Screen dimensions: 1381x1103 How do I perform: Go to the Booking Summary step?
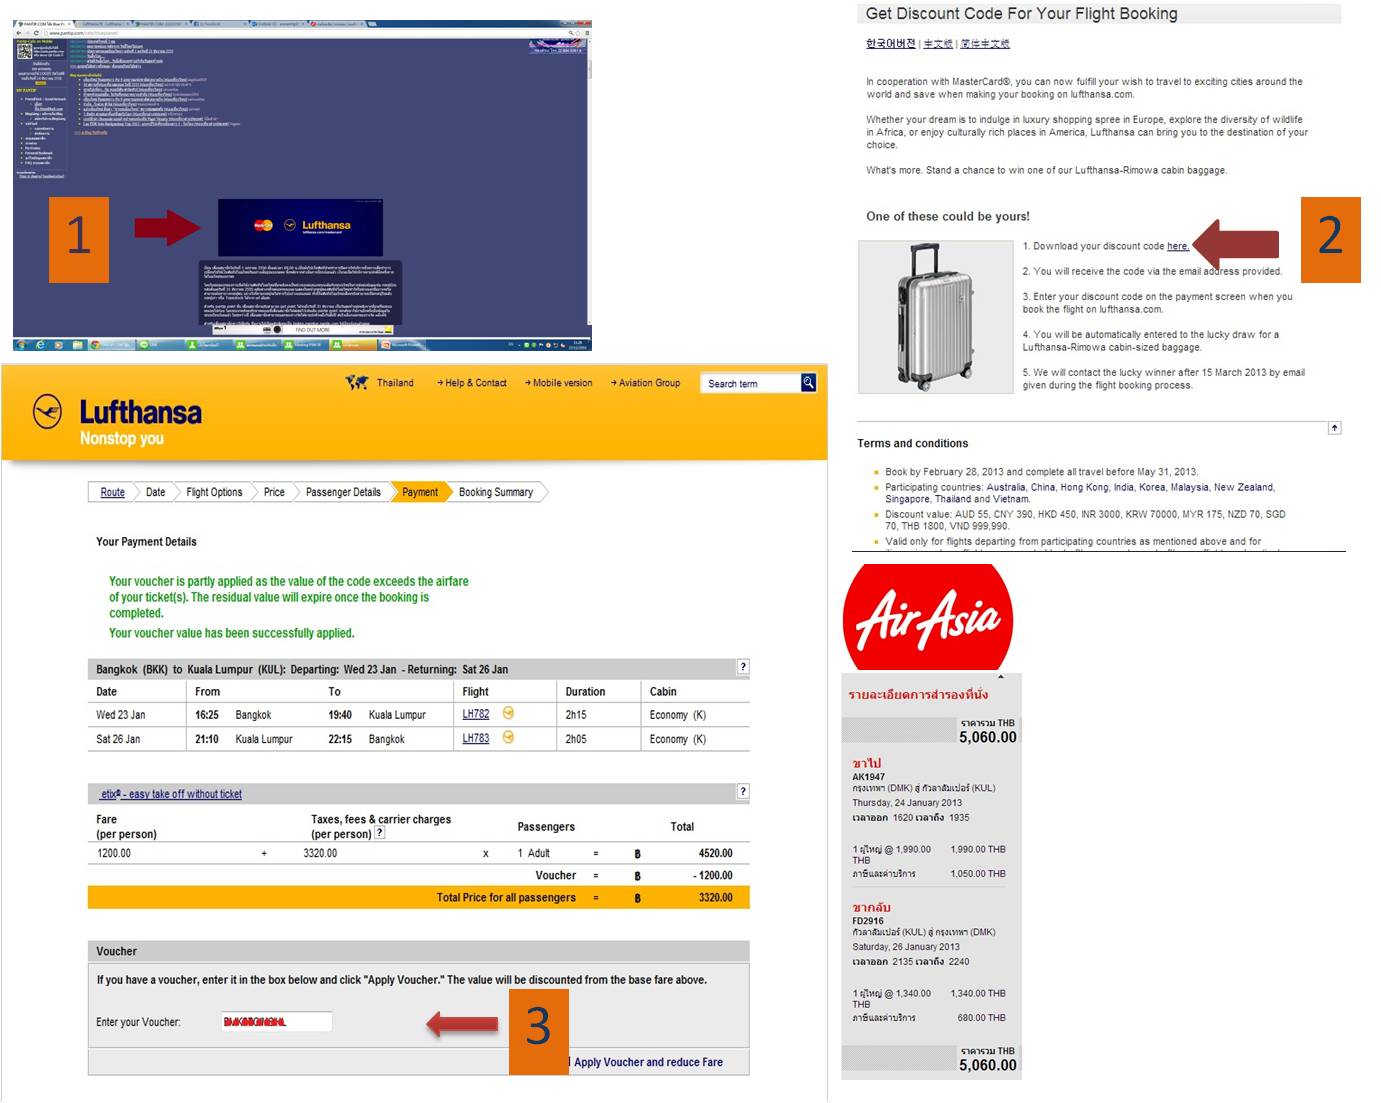click(x=496, y=492)
